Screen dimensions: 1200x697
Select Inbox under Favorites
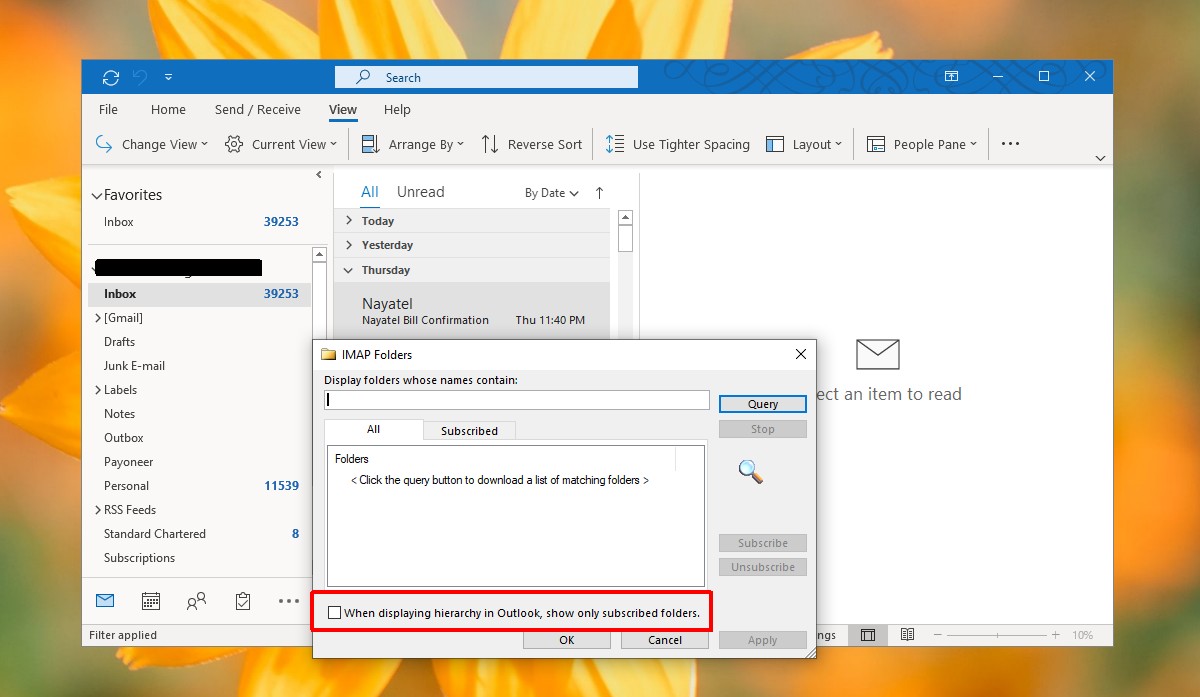(199, 222)
